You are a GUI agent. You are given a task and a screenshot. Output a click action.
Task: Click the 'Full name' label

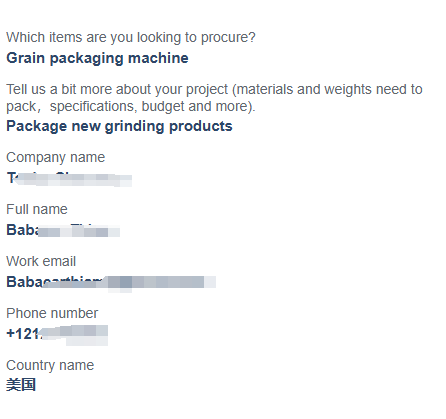click(37, 209)
